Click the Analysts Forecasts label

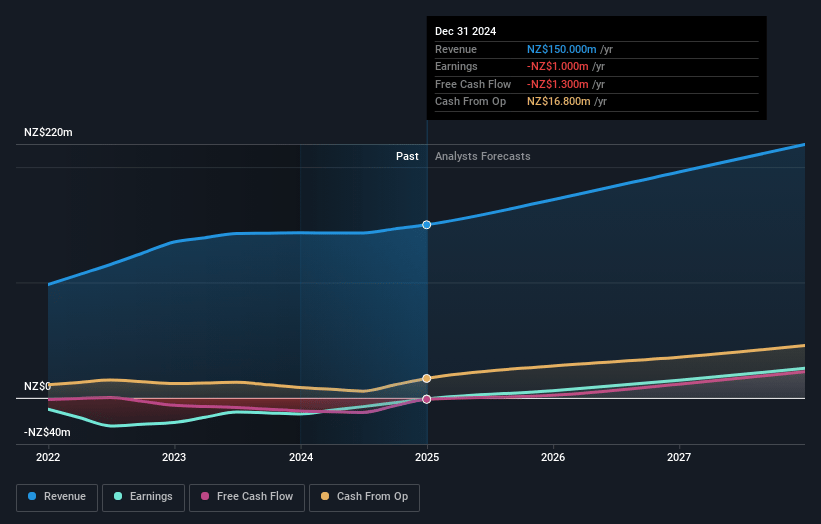click(483, 157)
